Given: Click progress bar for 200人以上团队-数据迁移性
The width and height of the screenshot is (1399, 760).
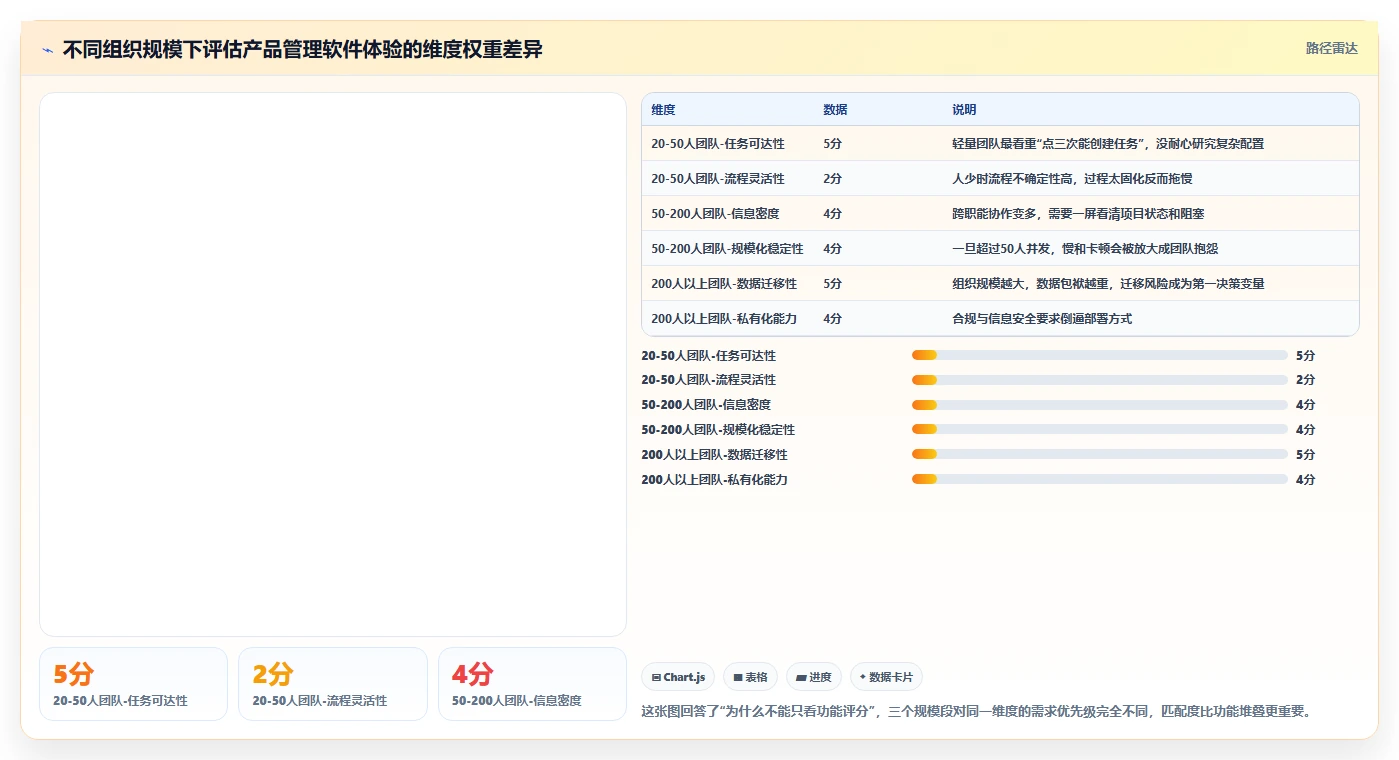Looking at the screenshot, I should [1099, 455].
